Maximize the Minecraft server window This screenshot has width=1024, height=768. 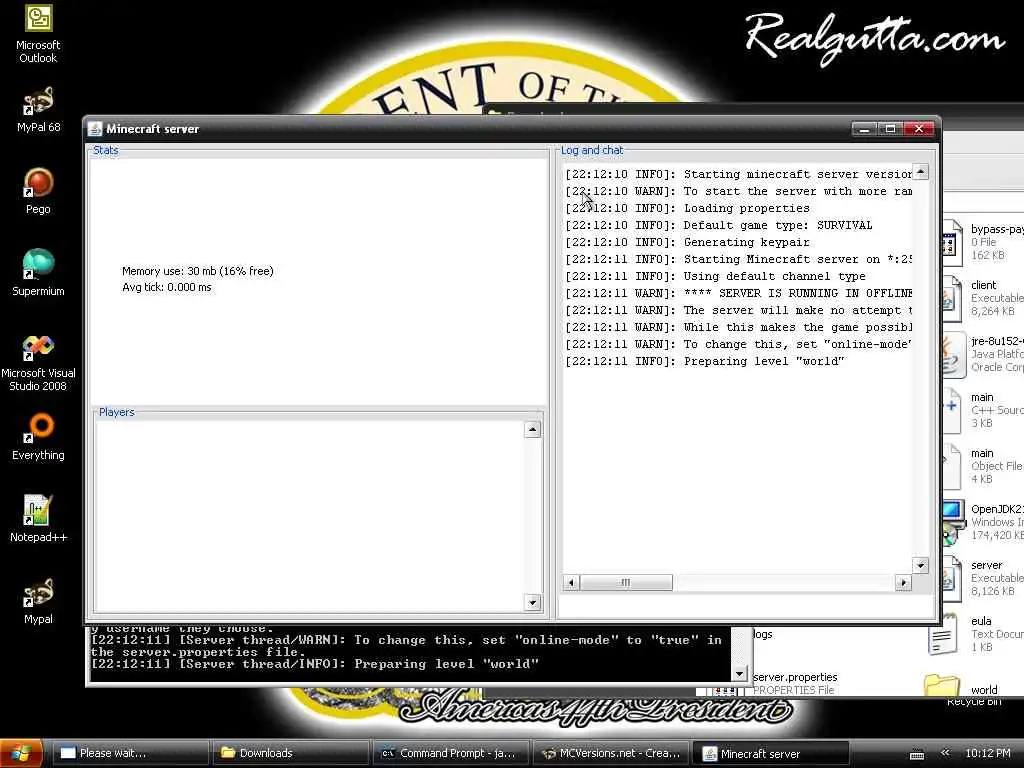[x=890, y=129]
